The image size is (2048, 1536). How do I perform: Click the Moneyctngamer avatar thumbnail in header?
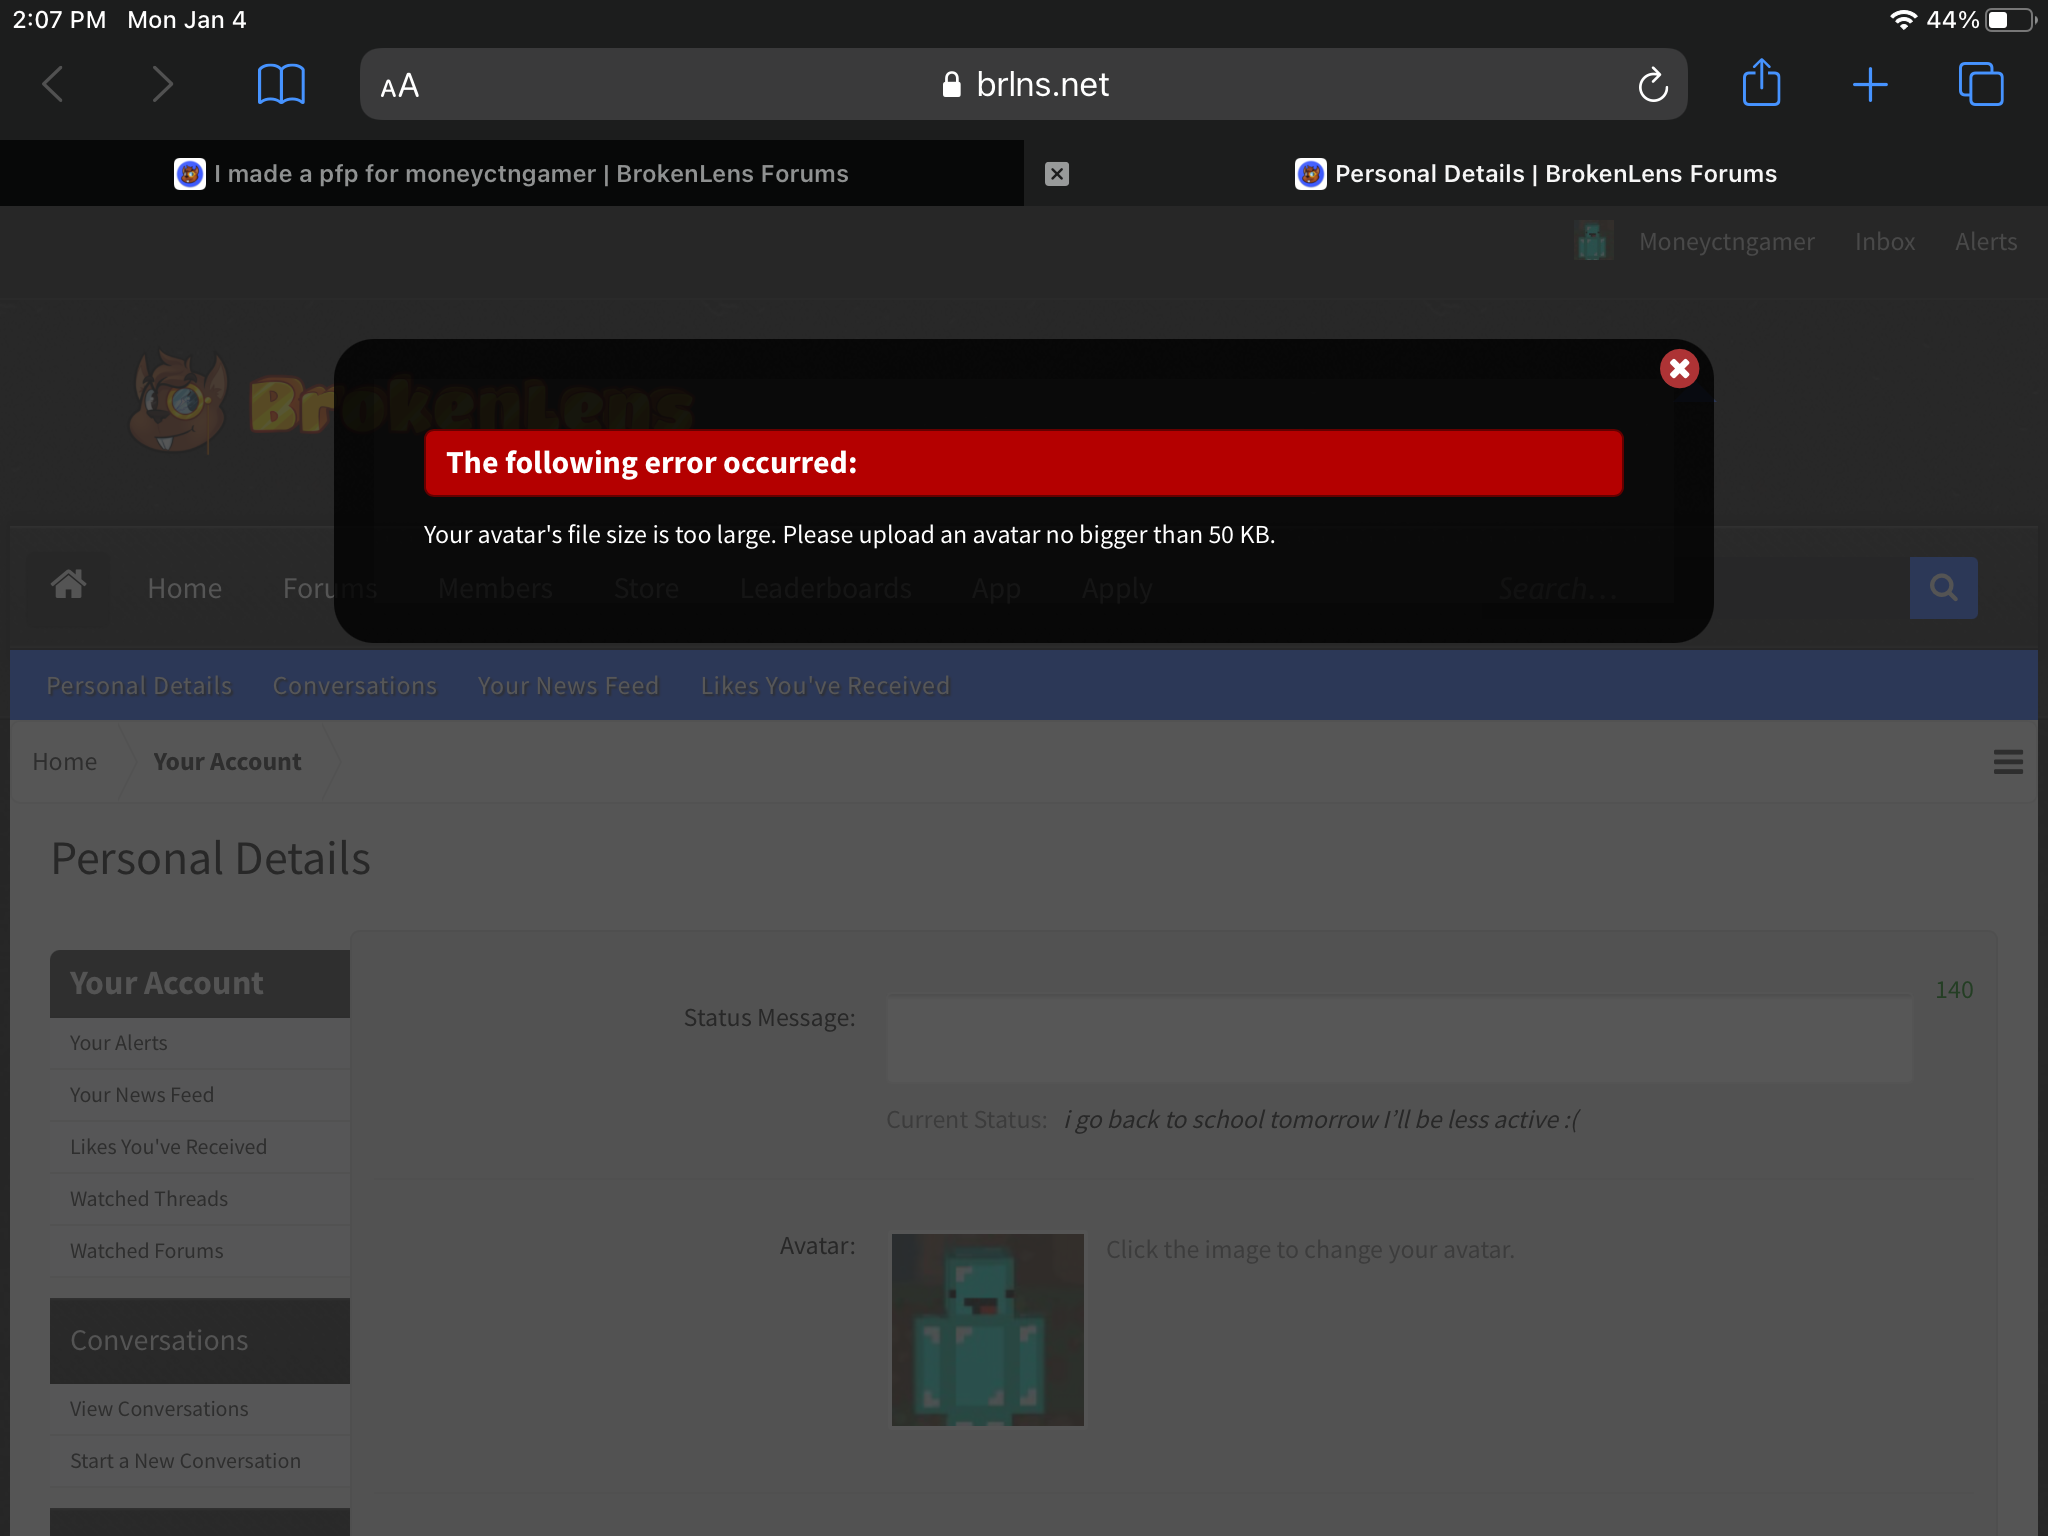pyautogui.click(x=1593, y=241)
